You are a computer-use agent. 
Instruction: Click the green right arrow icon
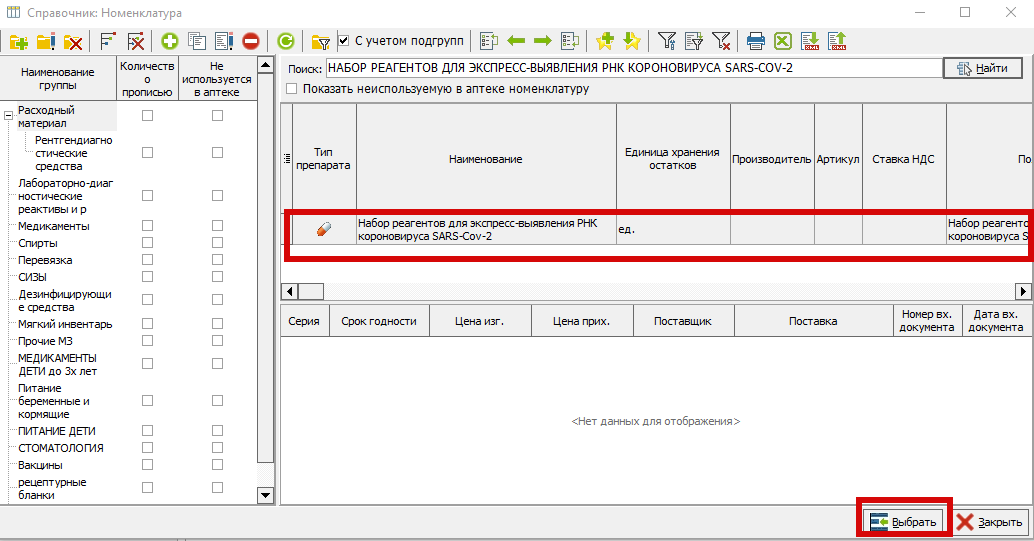coord(542,41)
